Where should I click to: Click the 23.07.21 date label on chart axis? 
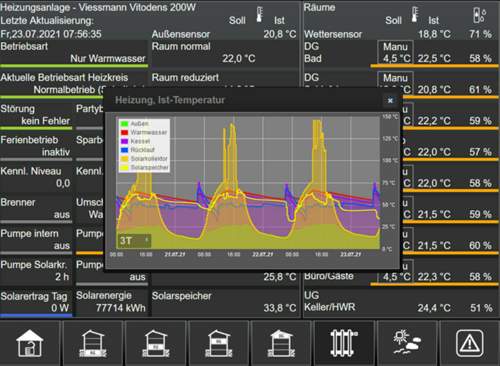[x=350, y=254]
